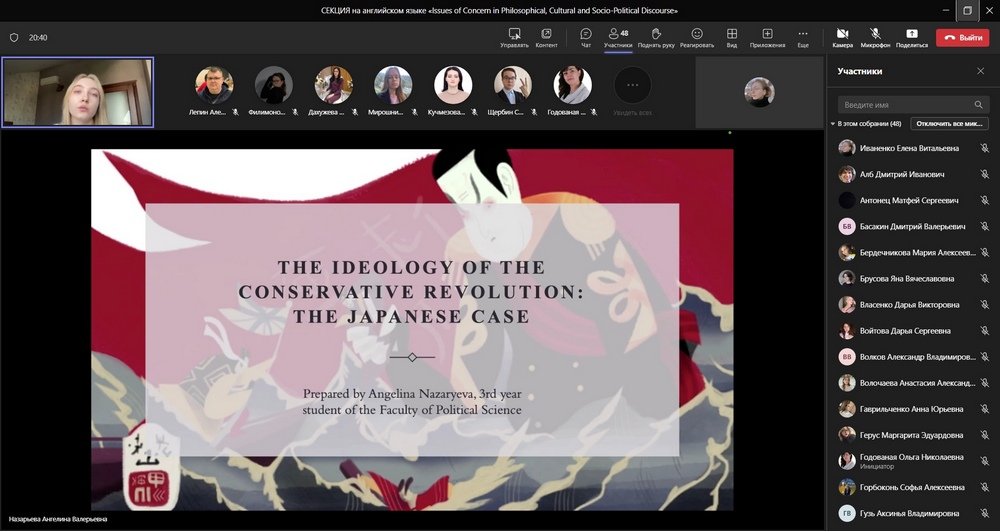Focus the Введите имя search field

coord(913,105)
